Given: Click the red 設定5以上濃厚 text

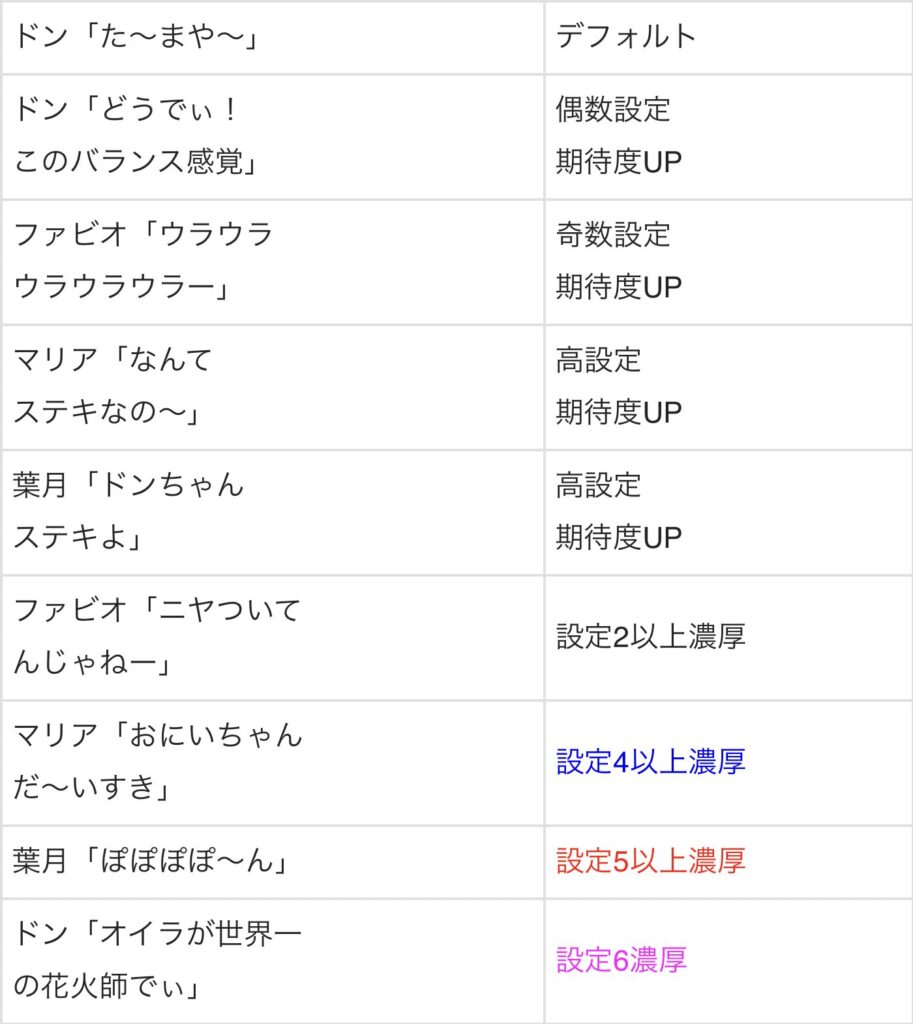Looking at the screenshot, I should (650, 861).
